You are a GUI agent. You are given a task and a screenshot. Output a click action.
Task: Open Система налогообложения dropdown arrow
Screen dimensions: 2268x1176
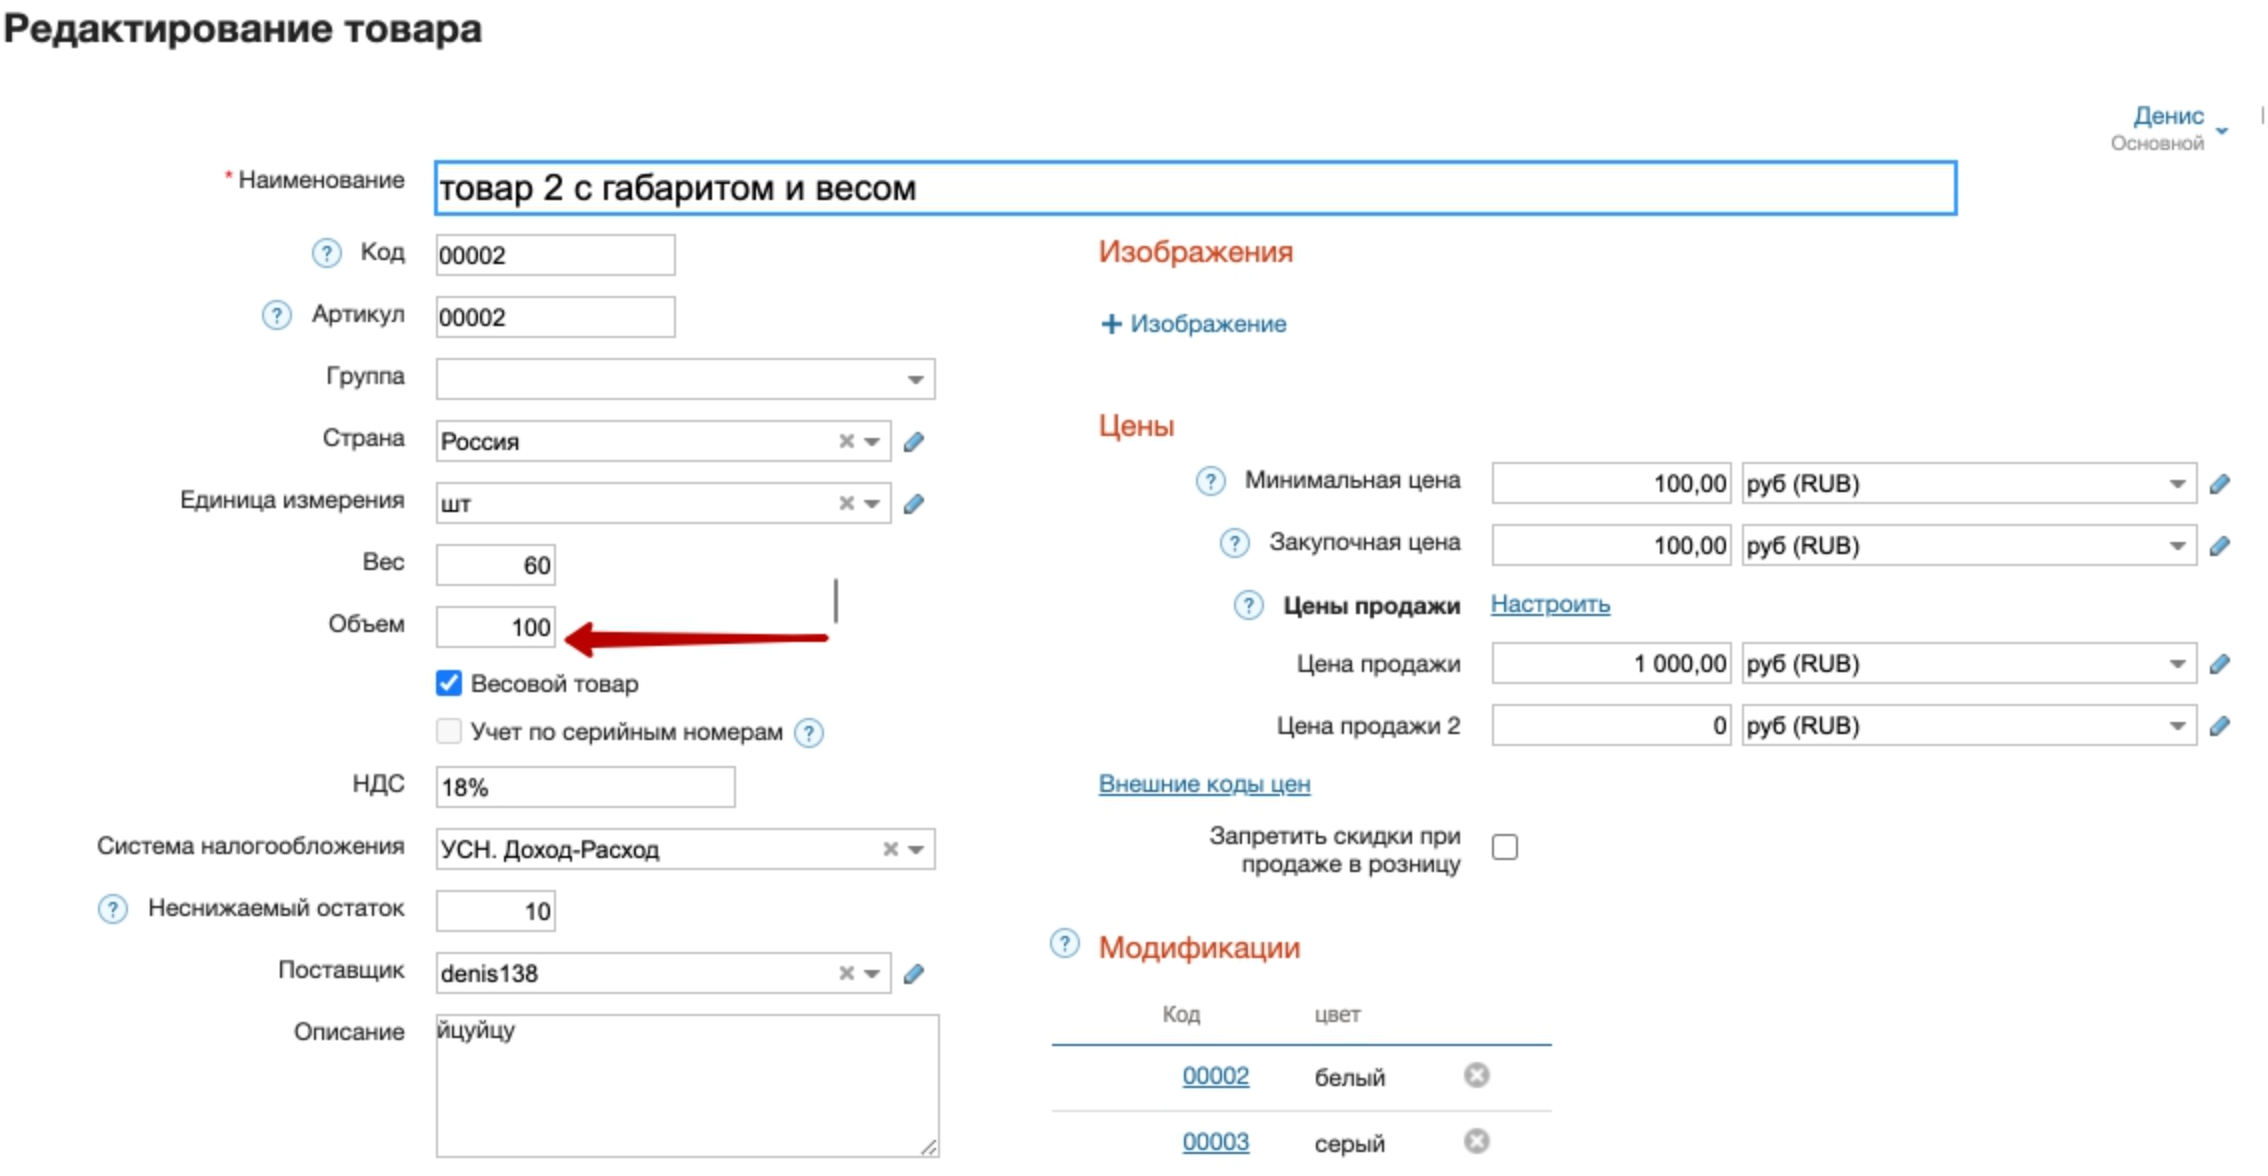(916, 849)
